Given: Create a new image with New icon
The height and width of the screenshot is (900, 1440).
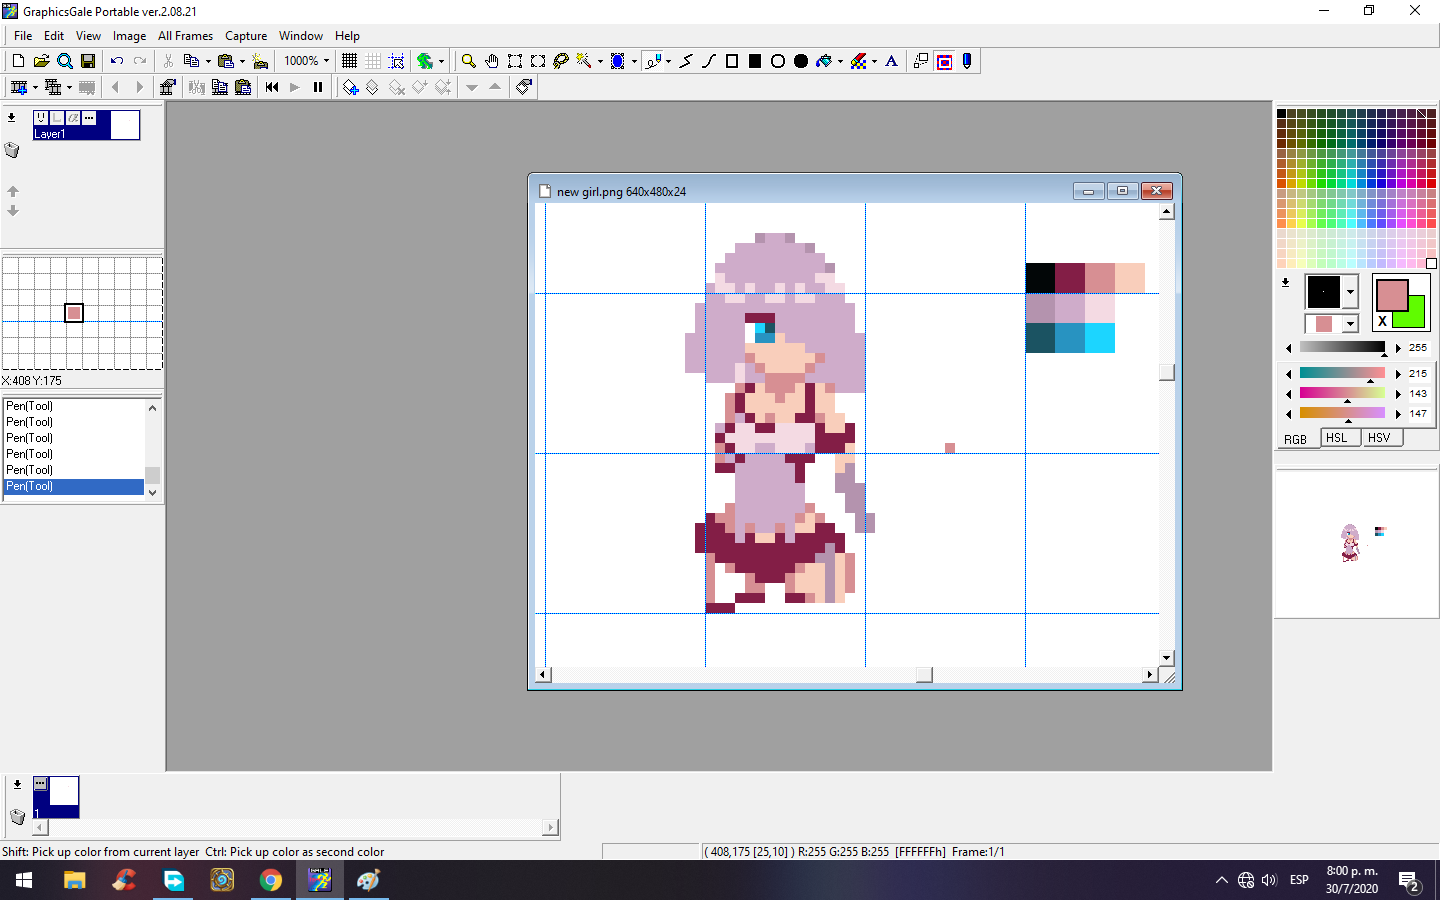Looking at the screenshot, I should (18, 61).
